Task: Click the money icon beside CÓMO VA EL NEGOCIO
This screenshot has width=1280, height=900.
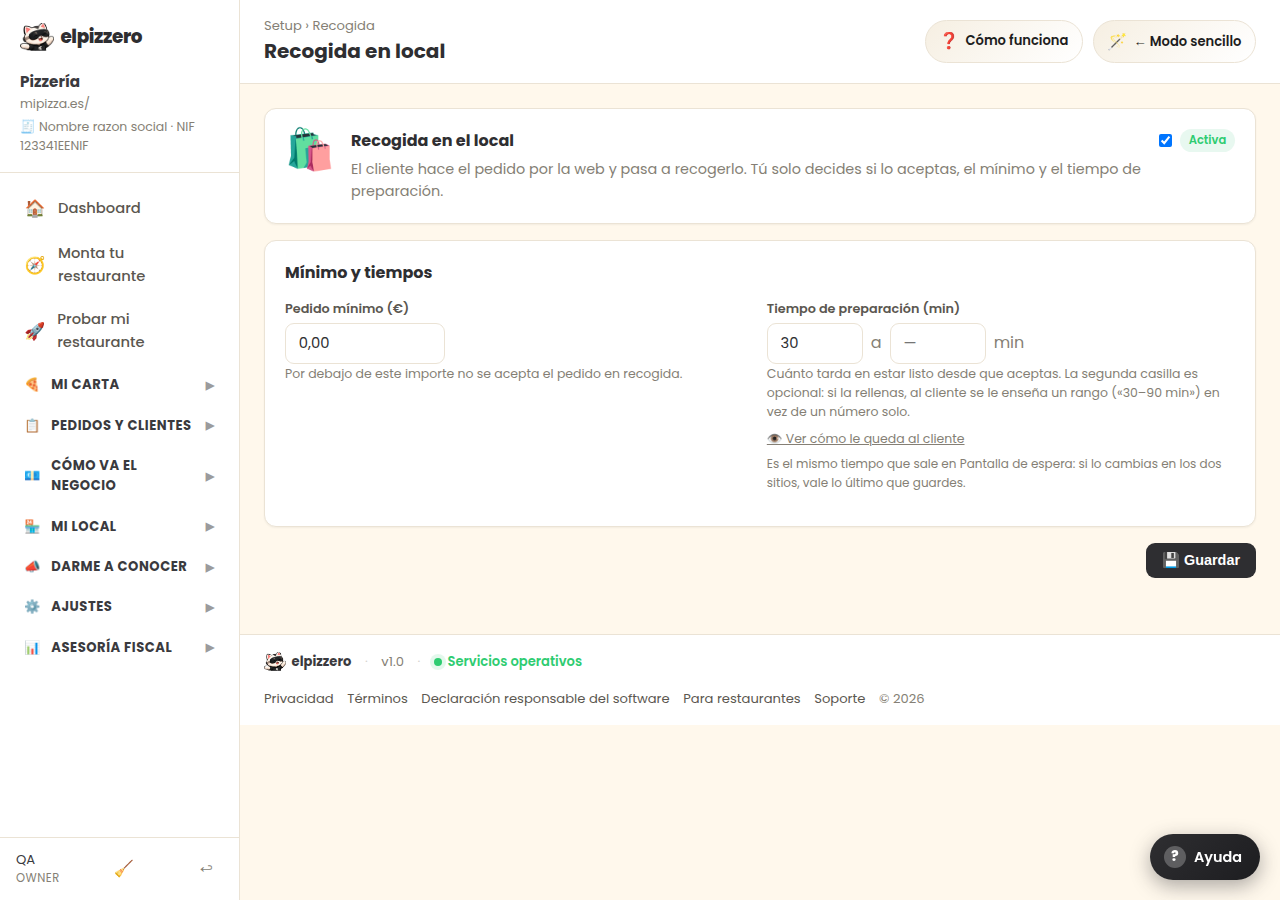Action: (x=32, y=475)
